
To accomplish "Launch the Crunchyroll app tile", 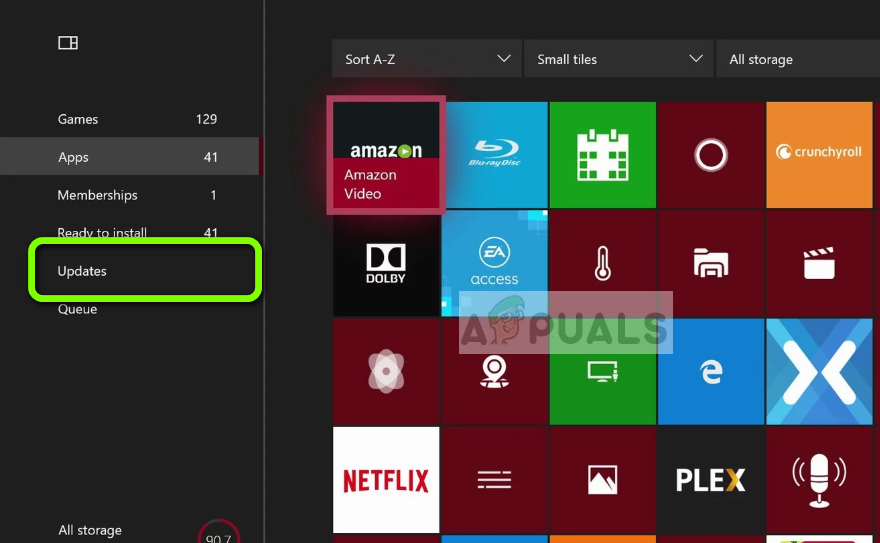I will [819, 155].
